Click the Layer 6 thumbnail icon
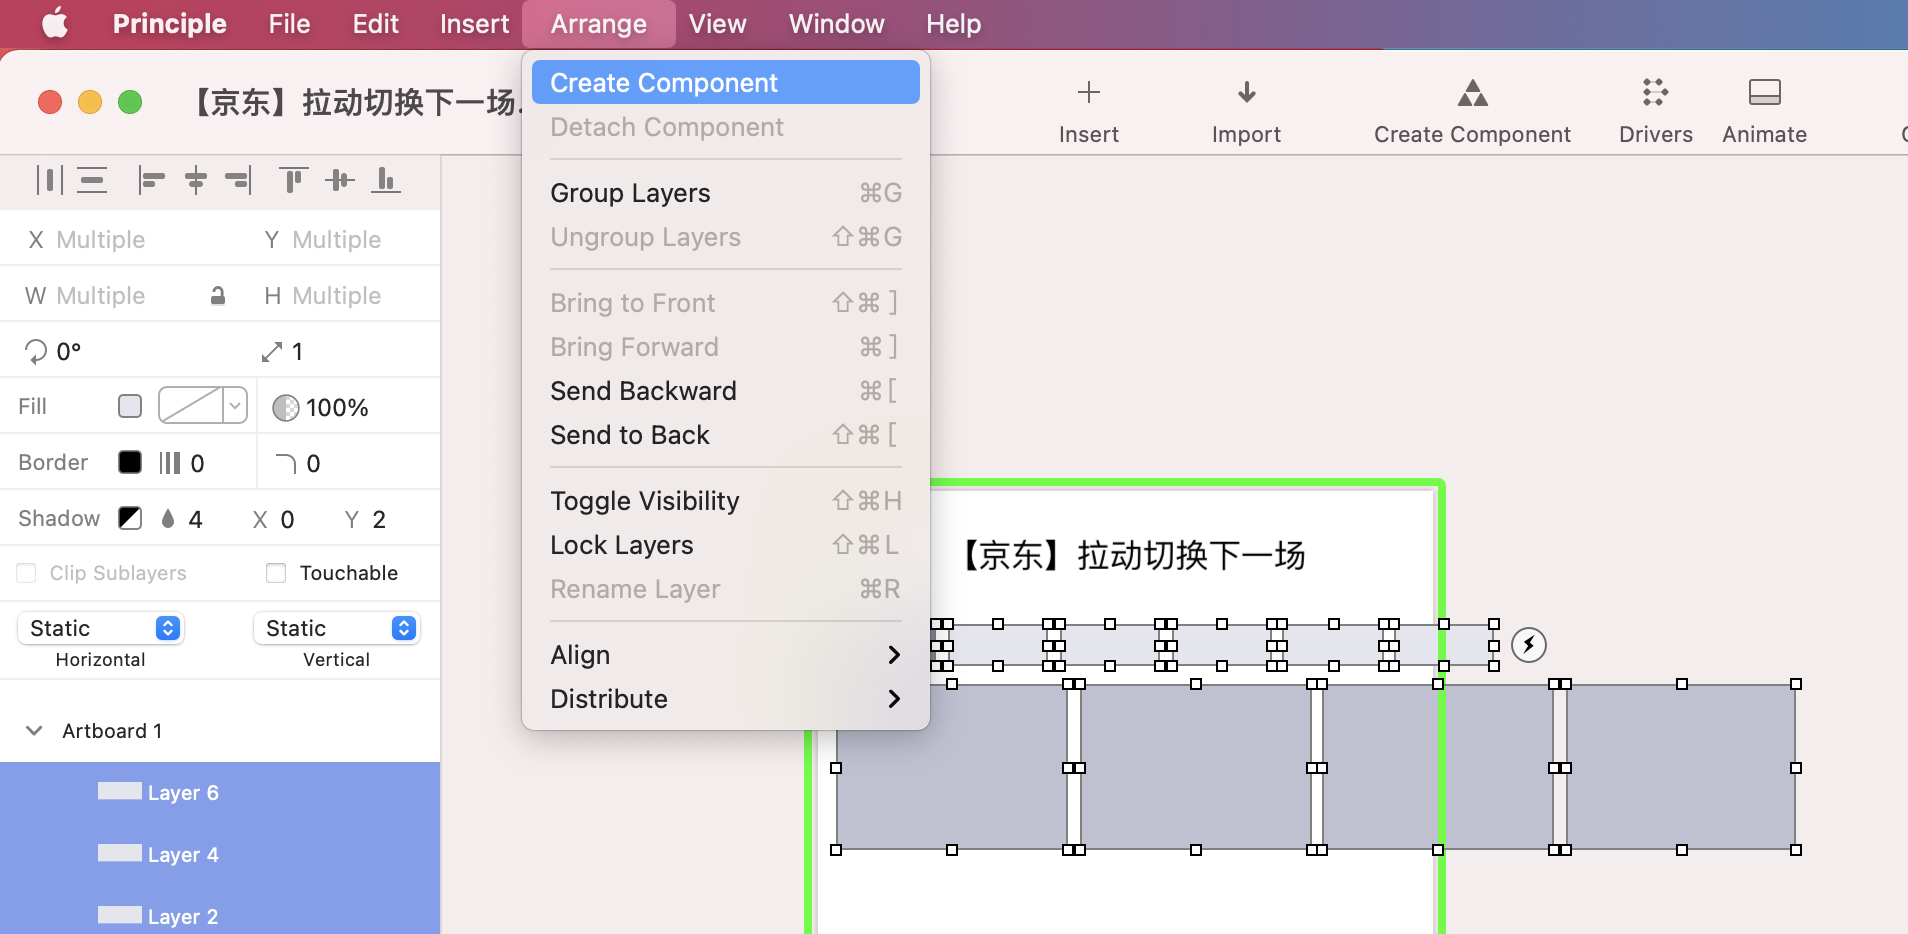Image resolution: width=1908 pixels, height=934 pixels. coord(120,791)
